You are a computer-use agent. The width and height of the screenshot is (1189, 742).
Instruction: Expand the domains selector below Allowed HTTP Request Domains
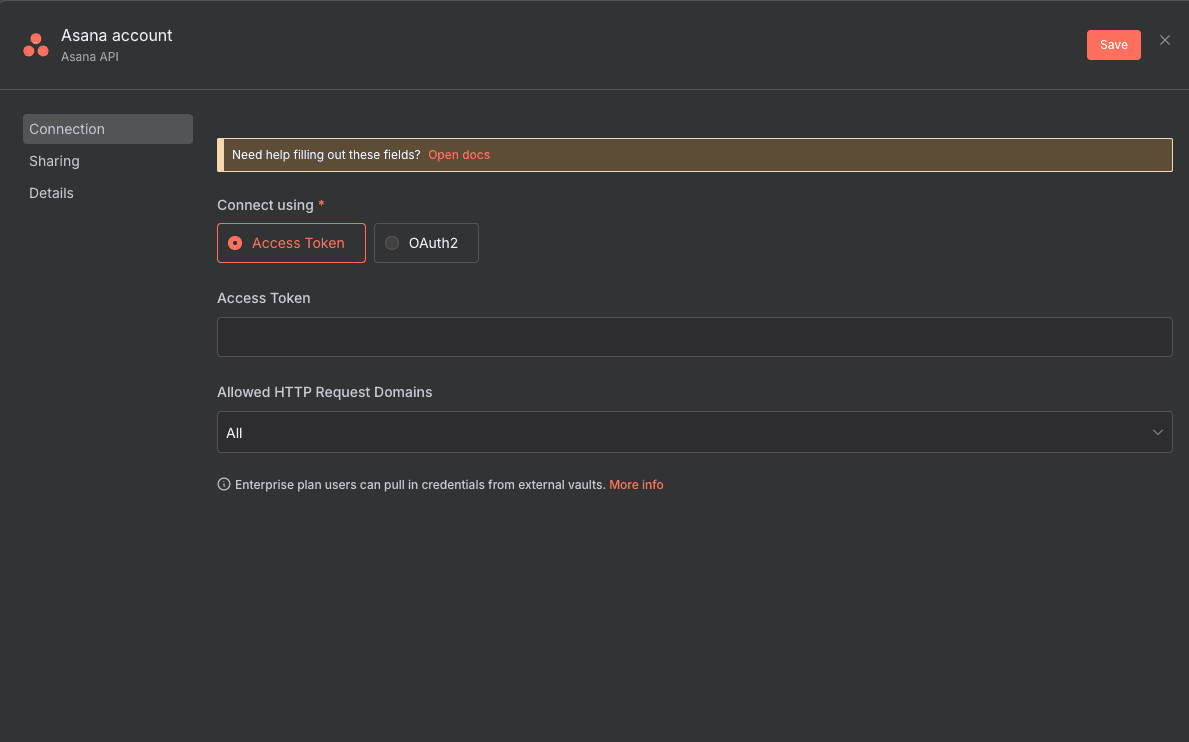695,432
